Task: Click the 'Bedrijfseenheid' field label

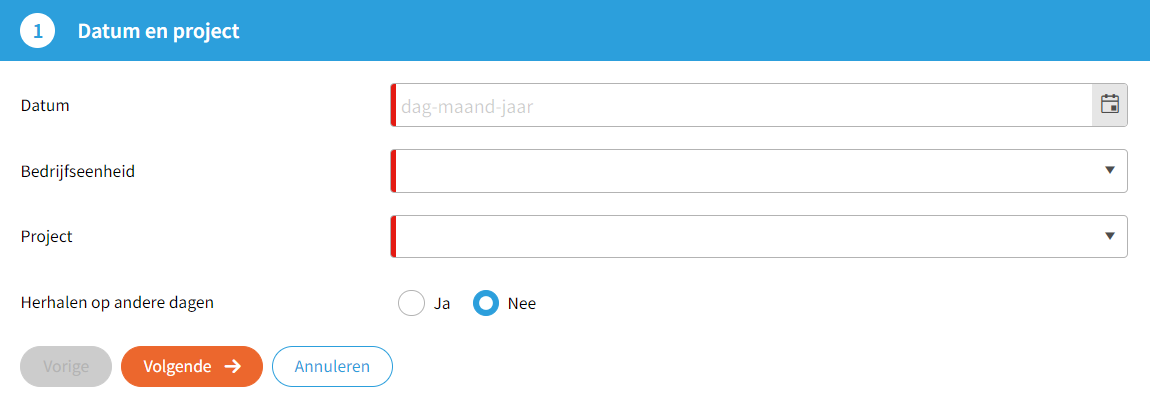Action: click(x=78, y=171)
